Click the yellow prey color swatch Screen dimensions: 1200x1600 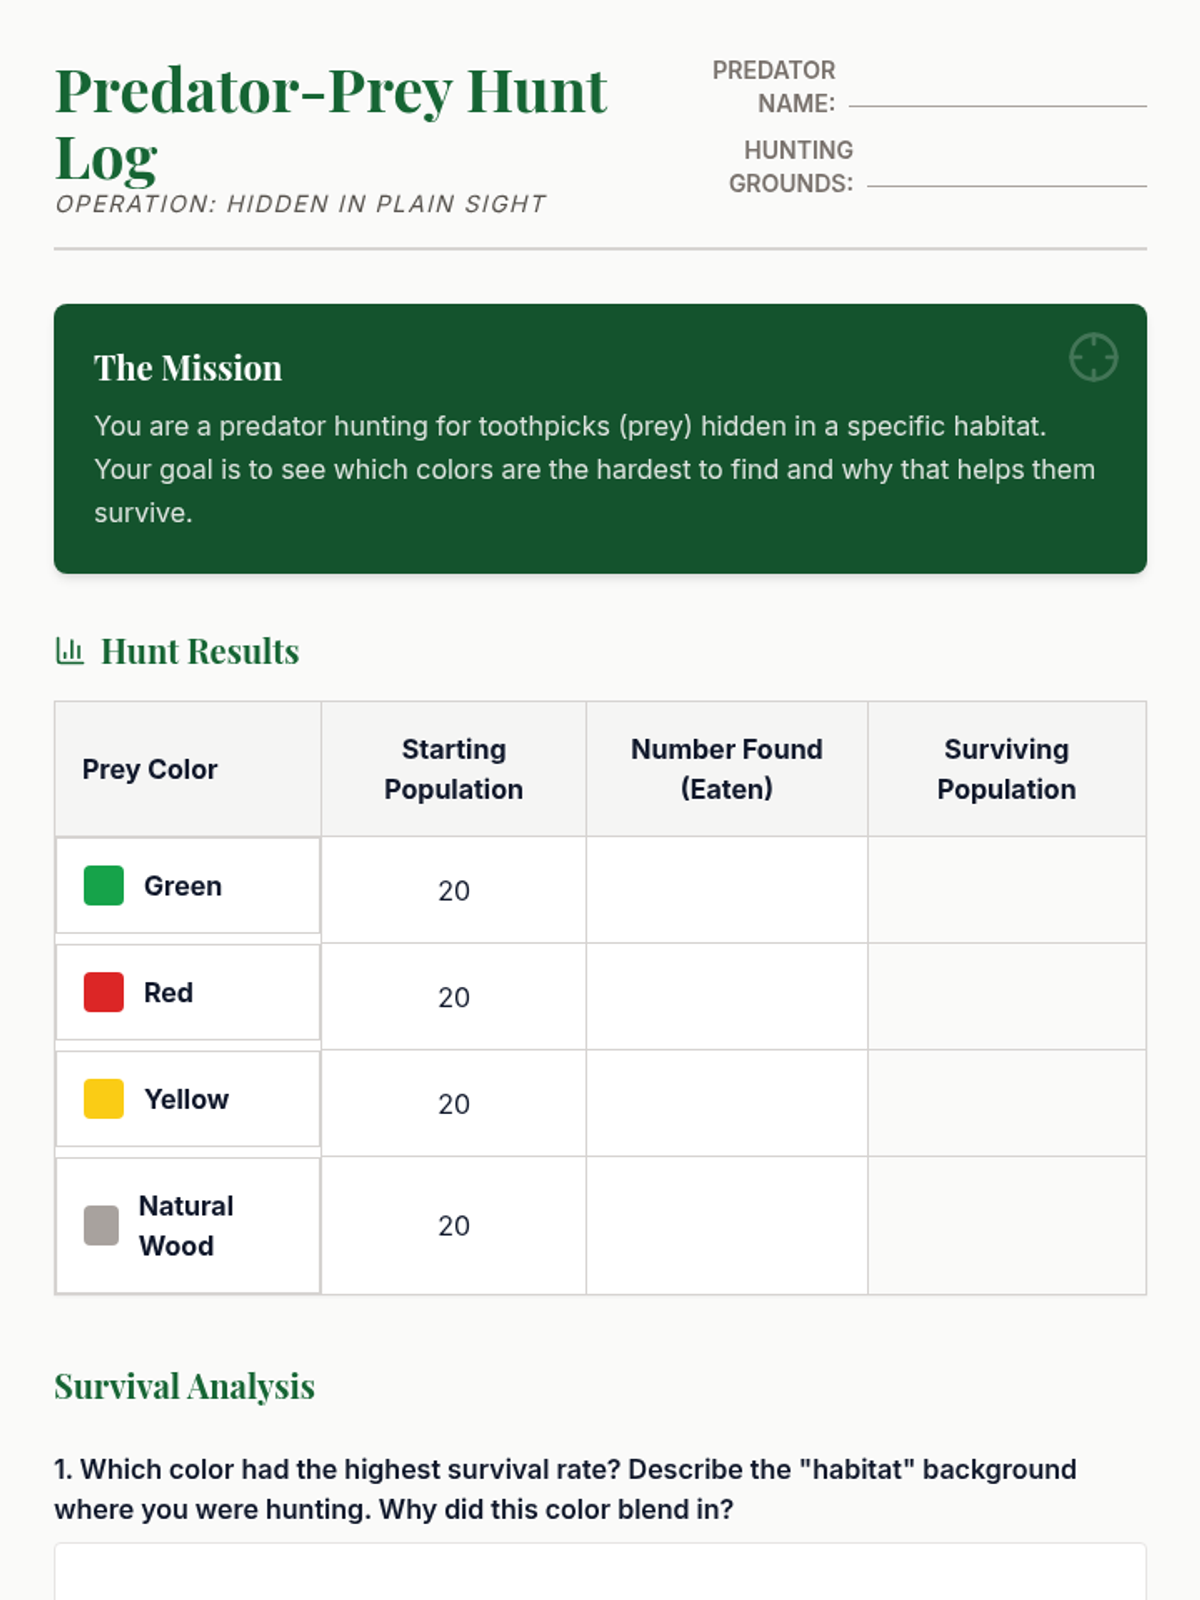(x=103, y=1099)
